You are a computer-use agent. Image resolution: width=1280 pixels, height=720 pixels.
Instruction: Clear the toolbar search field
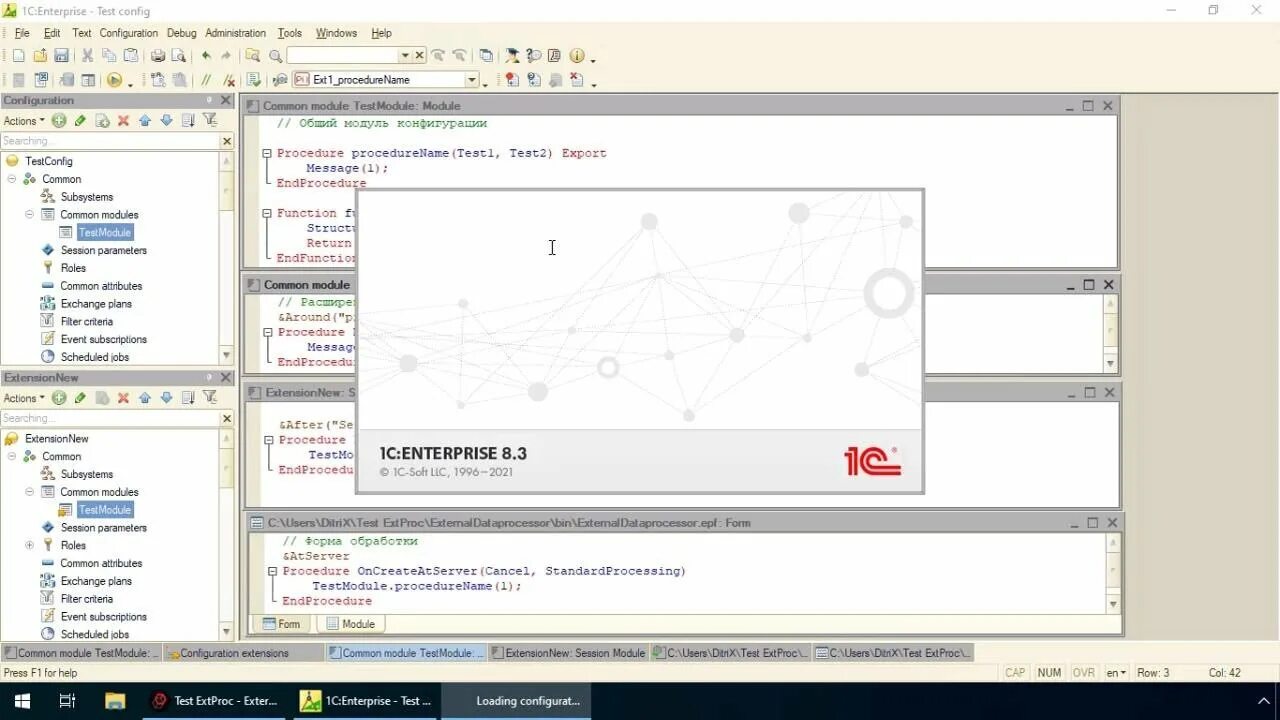[x=420, y=56]
